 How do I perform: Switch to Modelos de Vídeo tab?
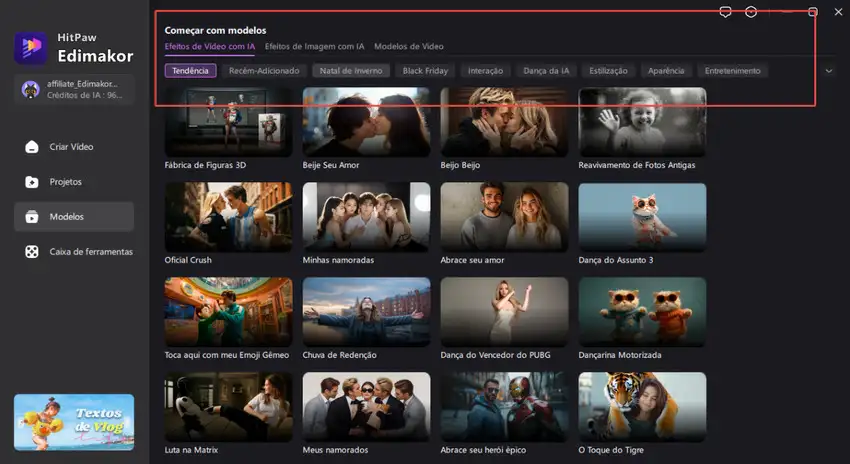(x=409, y=46)
